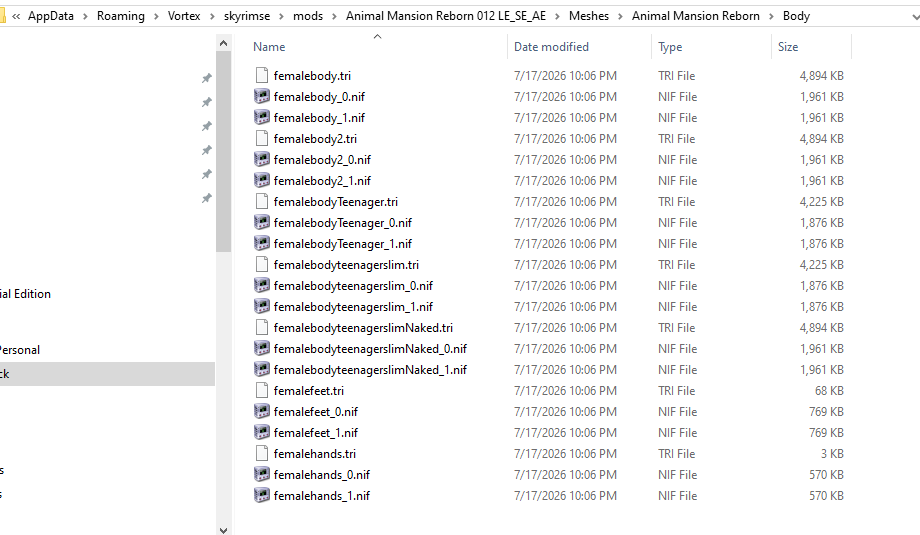Select the navigation item ending in 'ial Edition'
This screenshot has width=920, height=535.
pyautogui.click(x=25, y=294)
